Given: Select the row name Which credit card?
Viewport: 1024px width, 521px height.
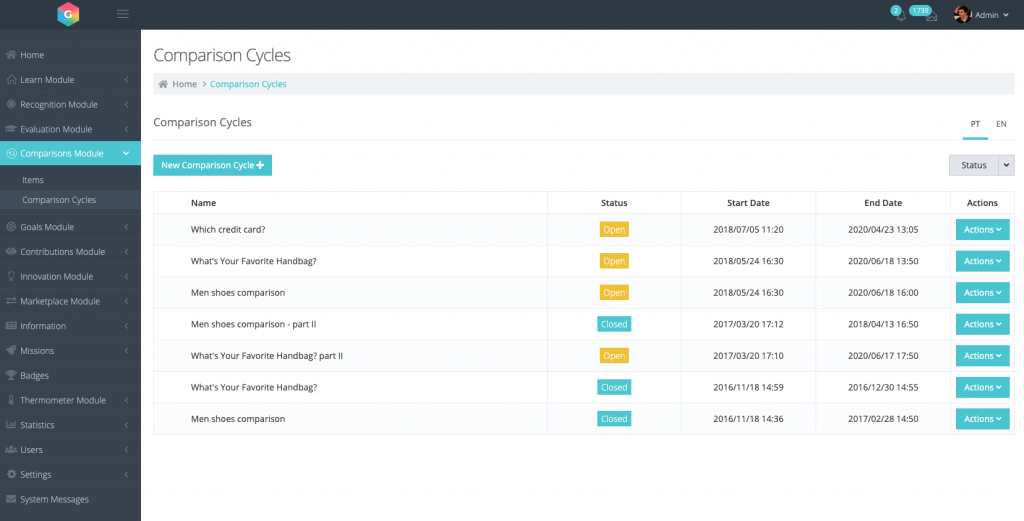Looking at the screenshot, I should 228,230.
